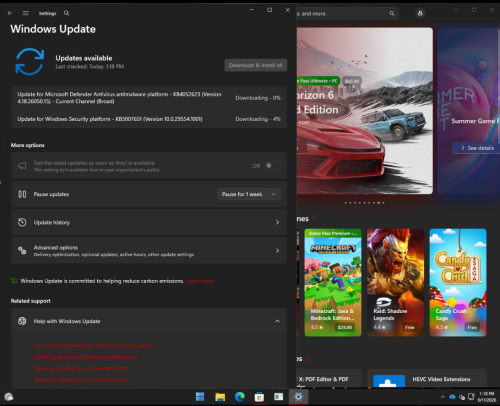
Task: Open File Explorer from the taskbar
Action: [220, 397]
